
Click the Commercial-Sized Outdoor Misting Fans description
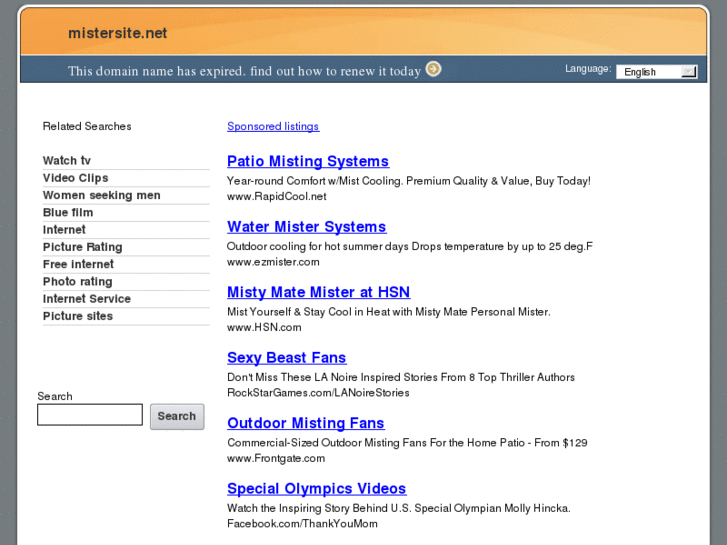(x=407, y=442)
